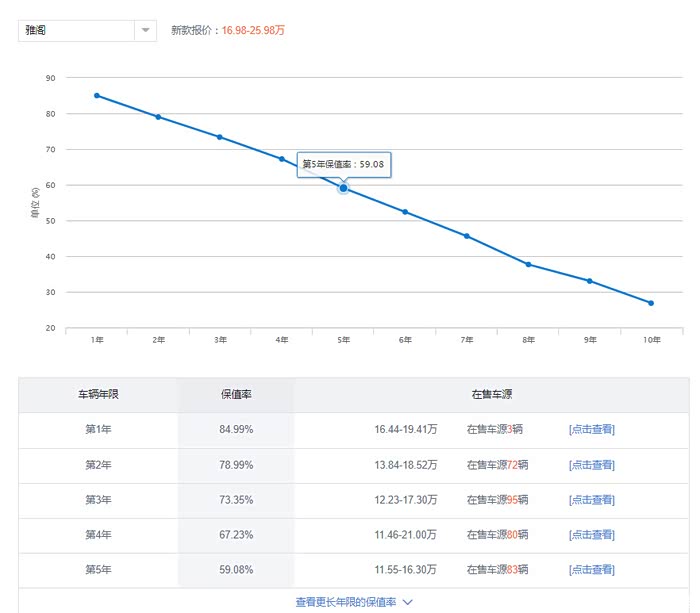Click the 车辆年限 column header
This screenshot has height=613, width=700.
pyautogui.click(x=98, y=394)
